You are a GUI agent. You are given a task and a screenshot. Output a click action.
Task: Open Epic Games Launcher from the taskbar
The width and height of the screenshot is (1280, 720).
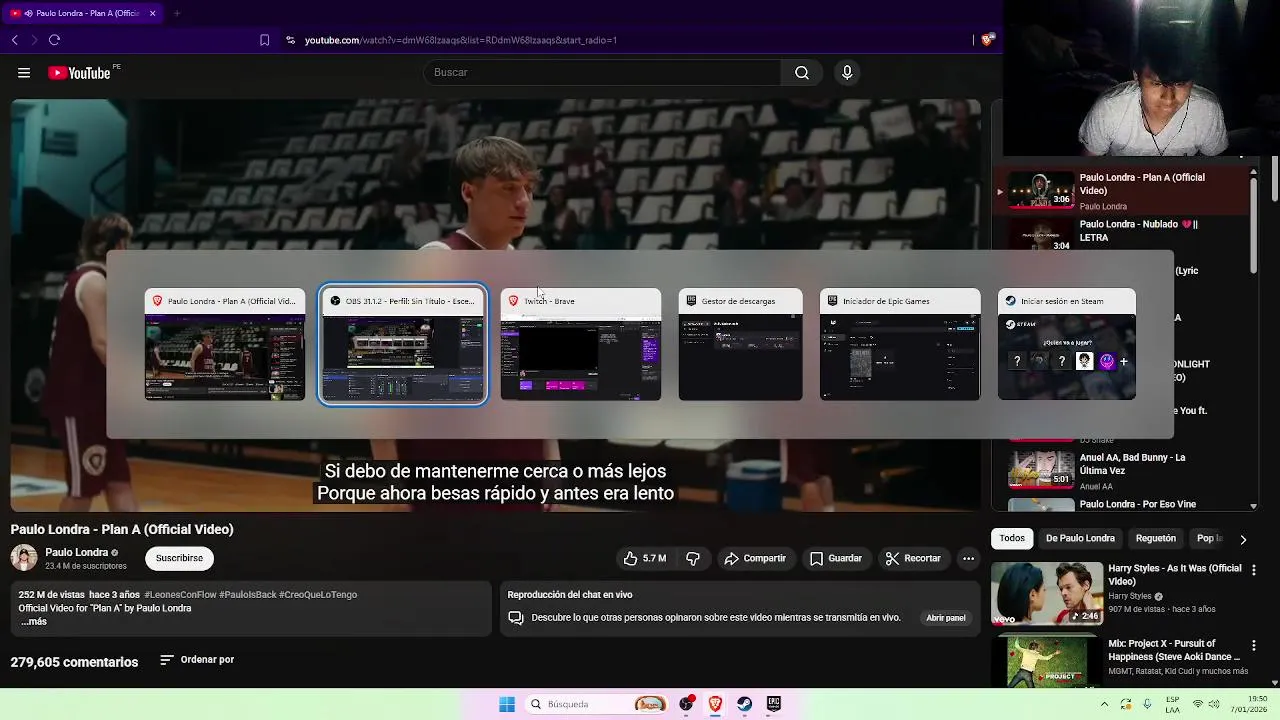[773, 704]
